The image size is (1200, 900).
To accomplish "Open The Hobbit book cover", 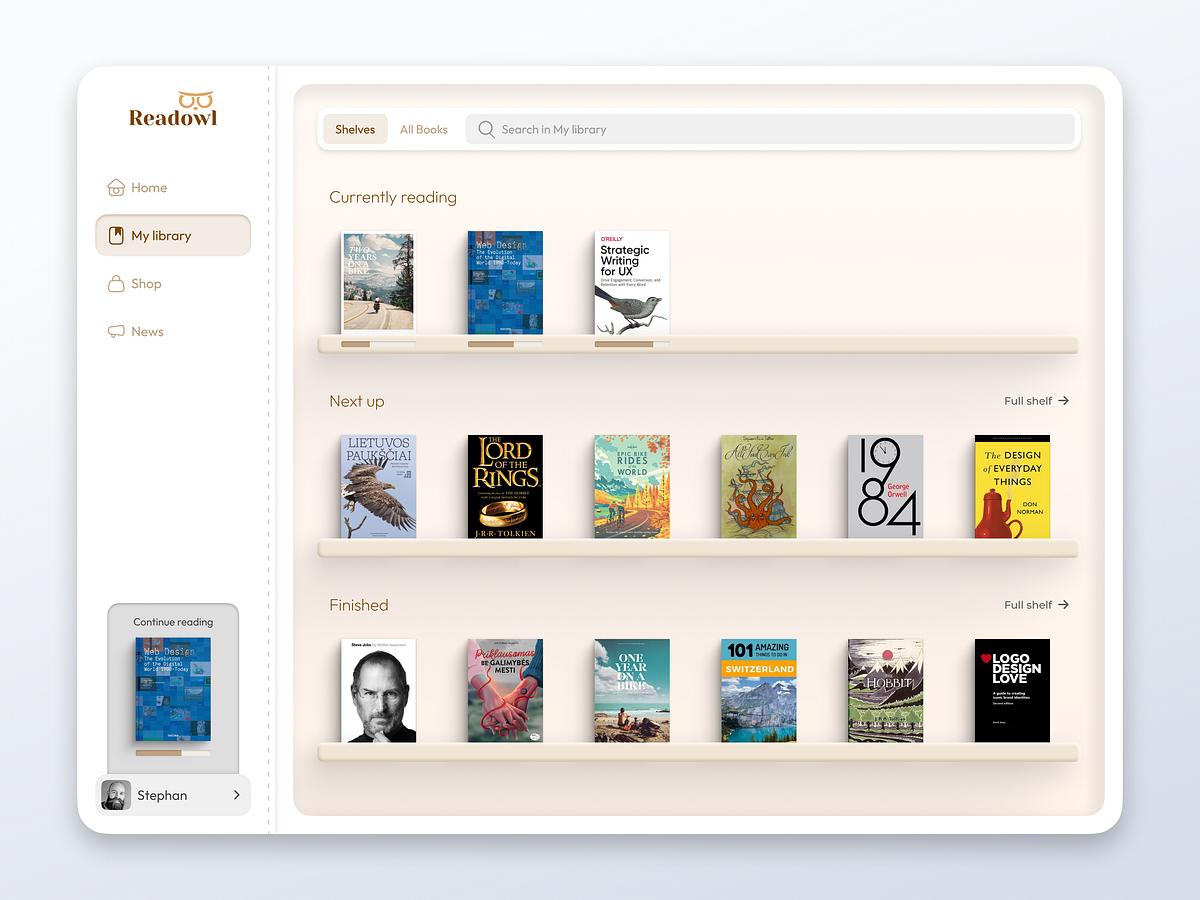I will [885, 690].
